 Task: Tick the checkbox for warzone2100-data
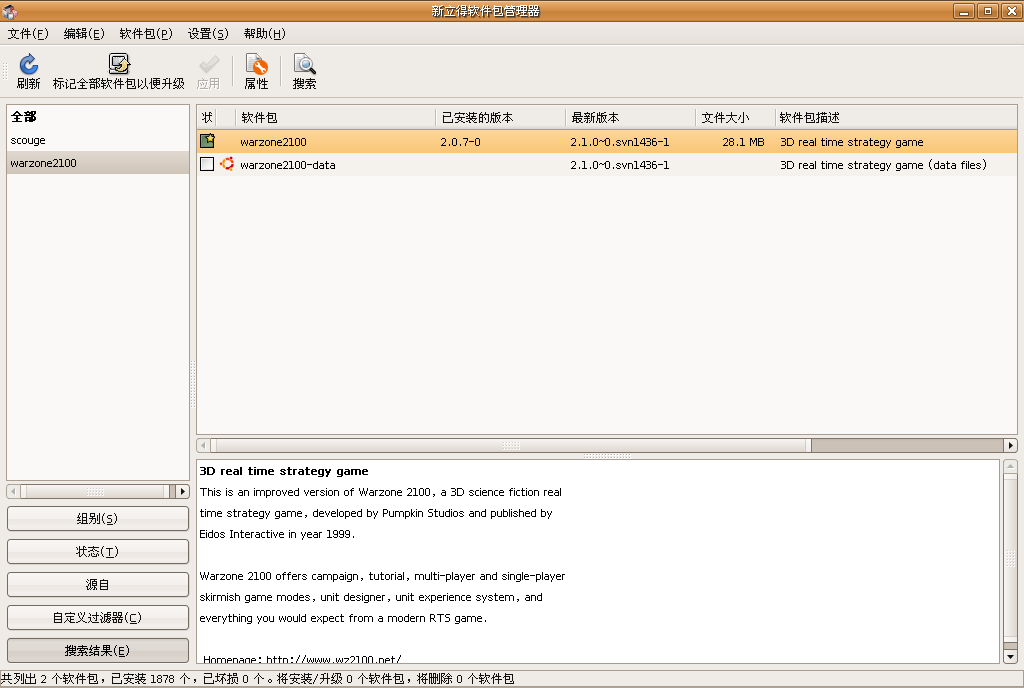207,164
